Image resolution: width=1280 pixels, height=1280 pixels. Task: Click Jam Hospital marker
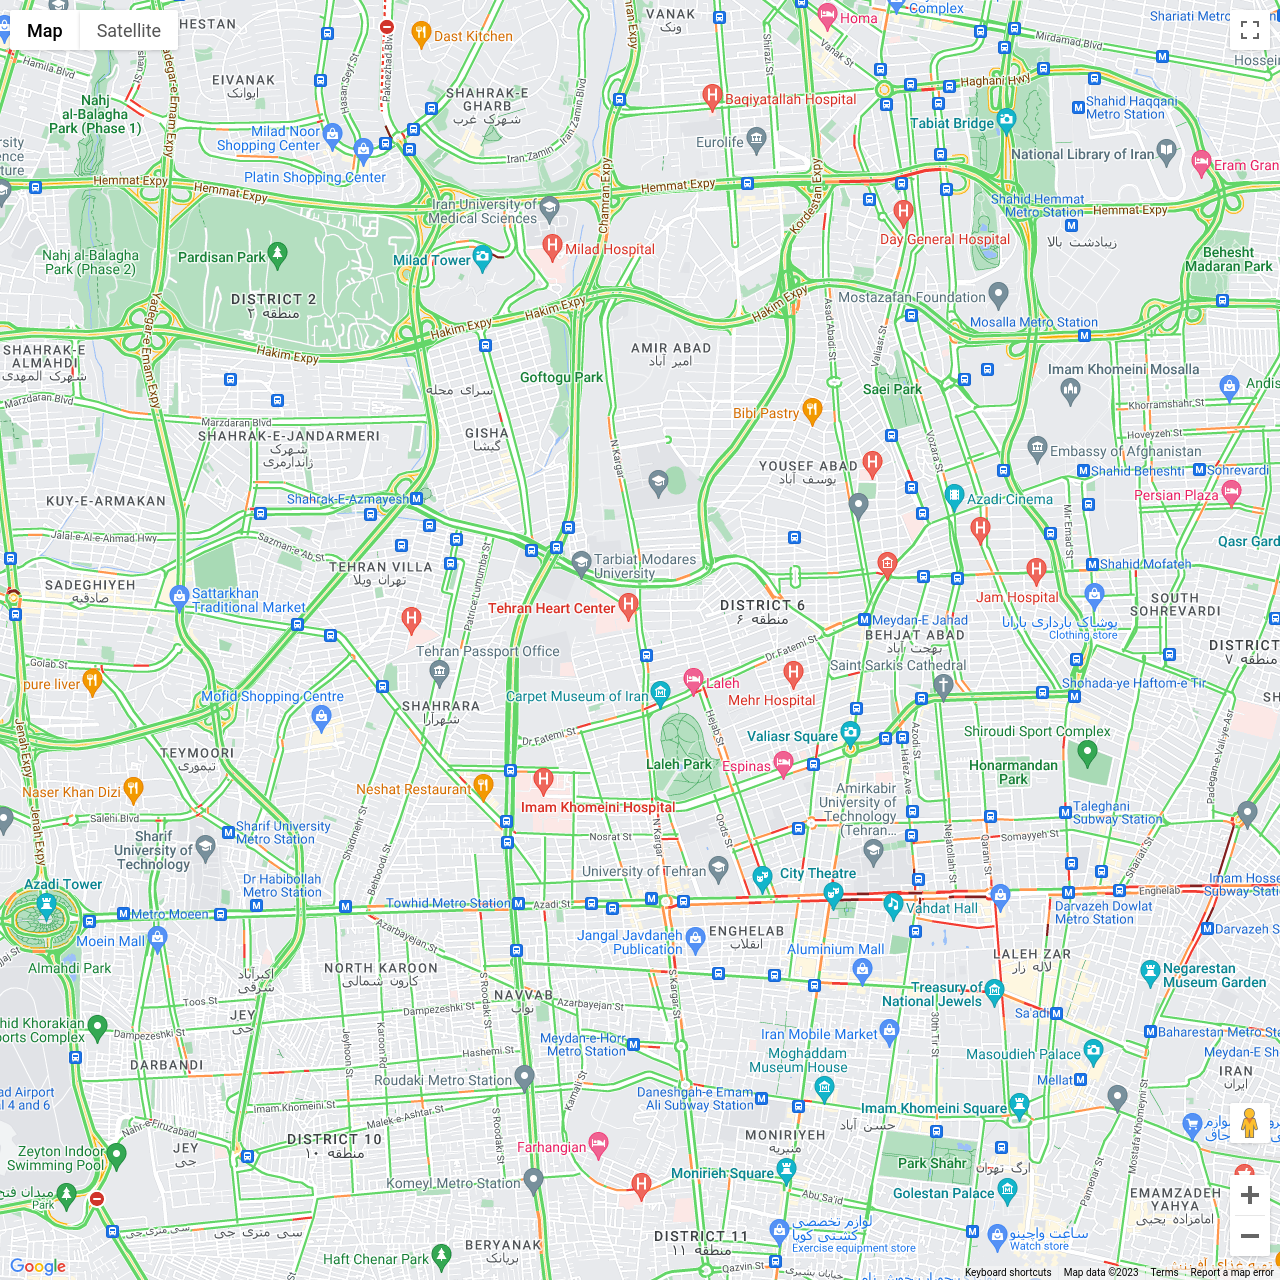[x=1036, y=571]
